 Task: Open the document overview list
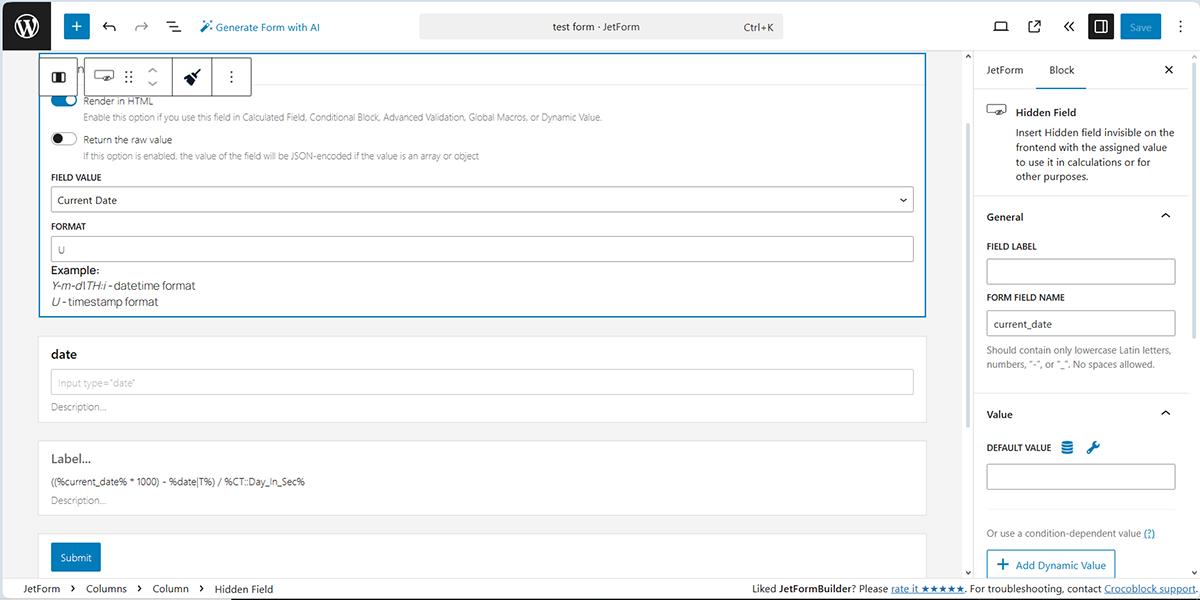pos(173,27)
